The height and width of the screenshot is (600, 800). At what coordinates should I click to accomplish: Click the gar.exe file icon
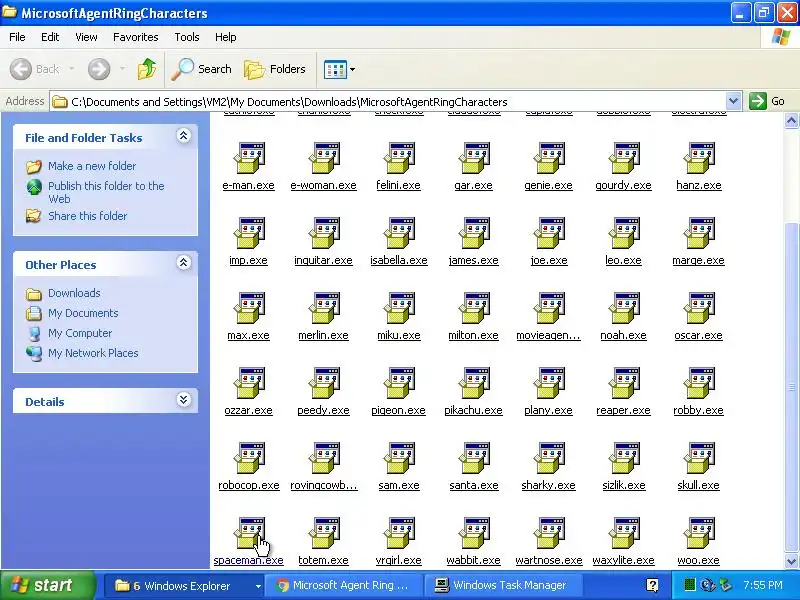[474, 158]
